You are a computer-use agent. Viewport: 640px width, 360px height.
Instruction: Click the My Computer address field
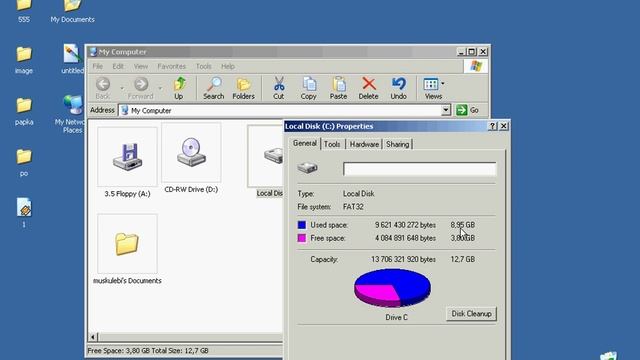point(280,110)
